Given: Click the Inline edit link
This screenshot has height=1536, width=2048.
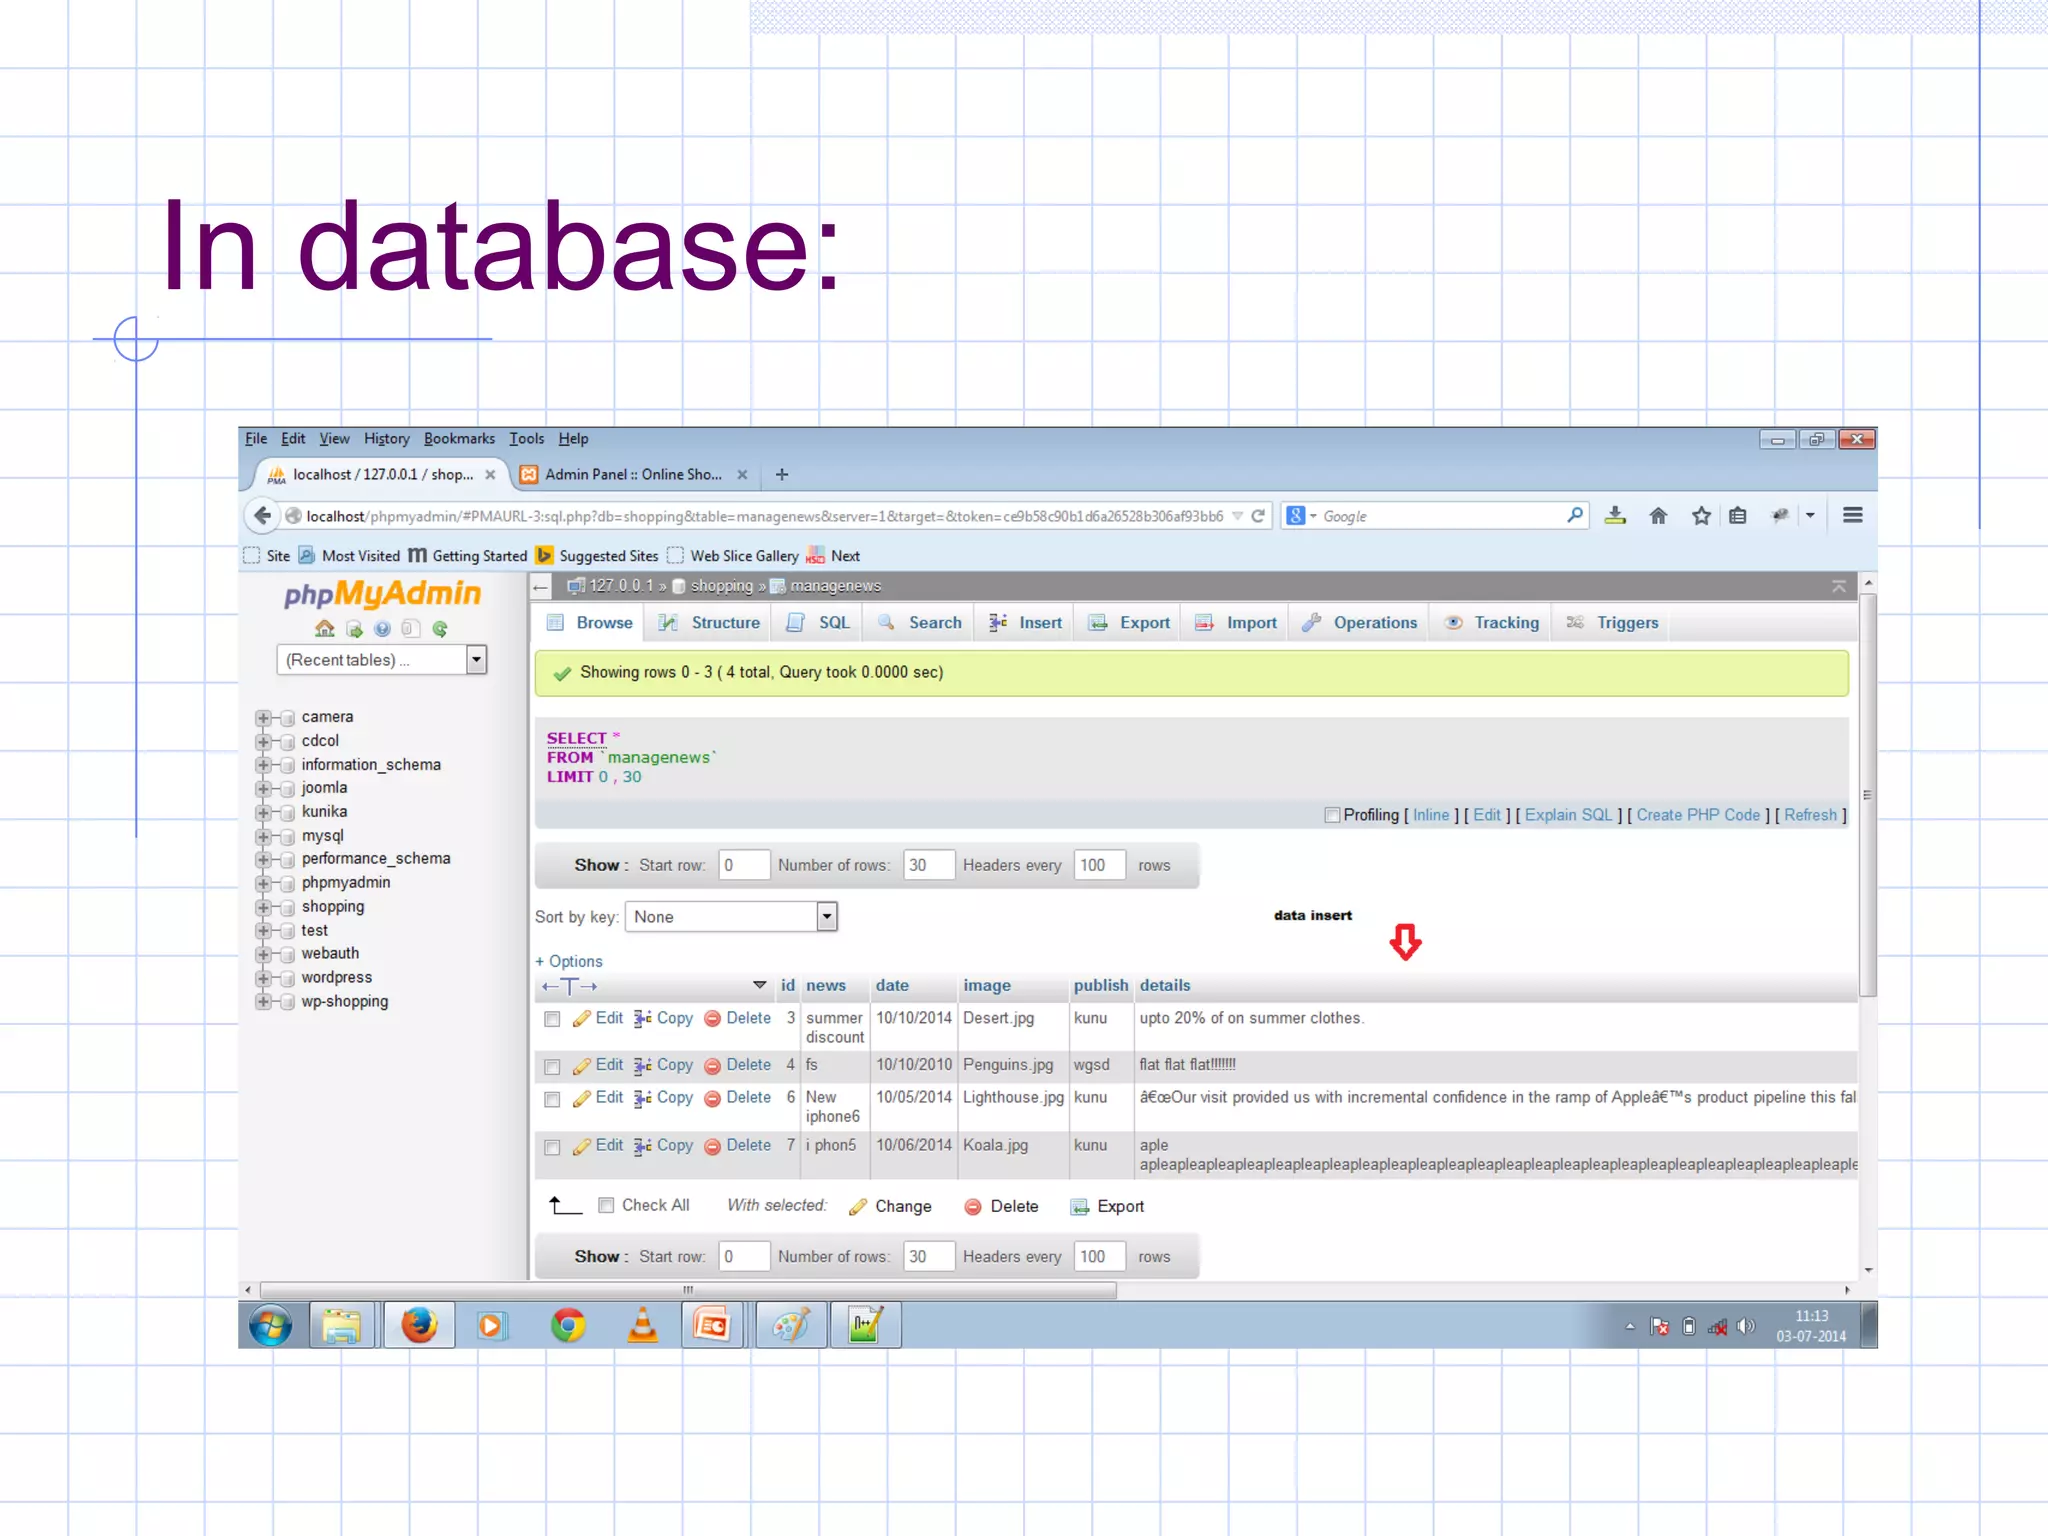Looking at the screenshot, I should click(1431, 815).
